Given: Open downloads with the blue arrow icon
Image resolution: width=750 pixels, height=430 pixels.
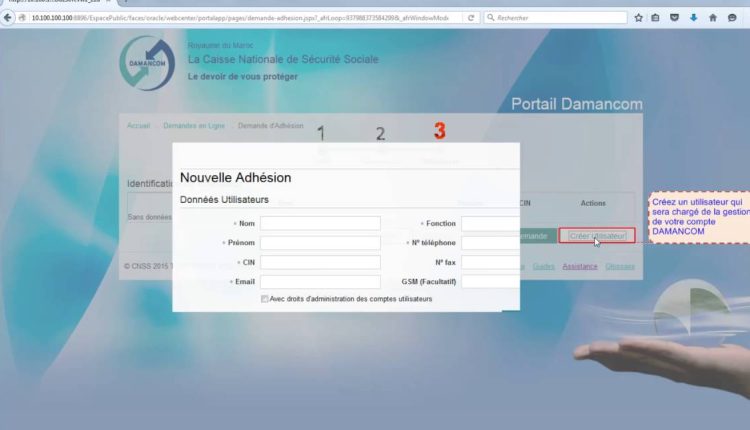Looking at the screenshot, I should pyautogui.click(x=694, y=18).
